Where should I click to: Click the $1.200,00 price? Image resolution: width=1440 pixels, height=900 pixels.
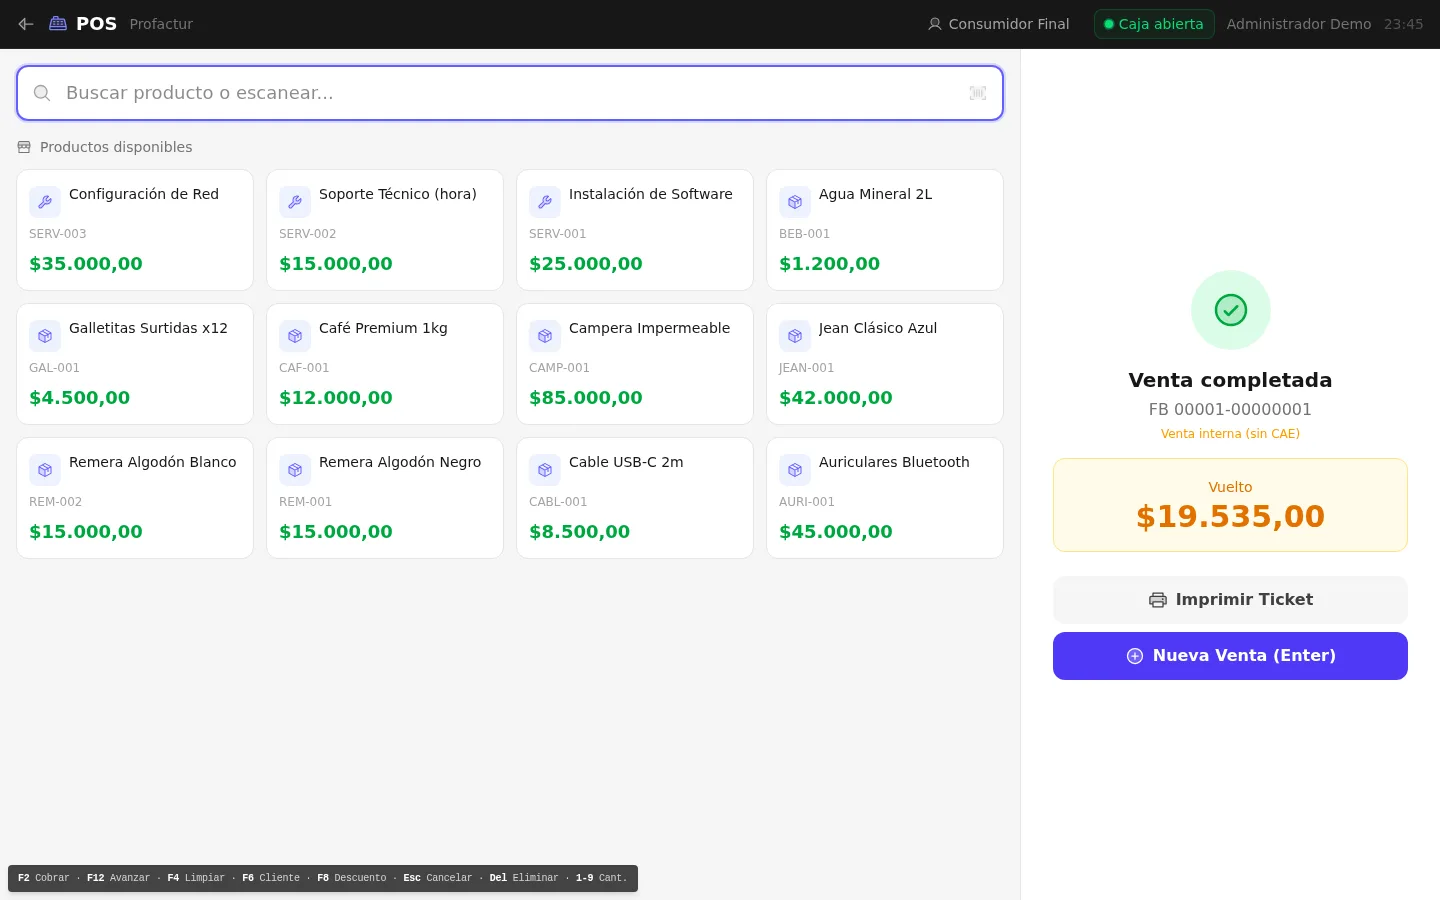(830, 264)
